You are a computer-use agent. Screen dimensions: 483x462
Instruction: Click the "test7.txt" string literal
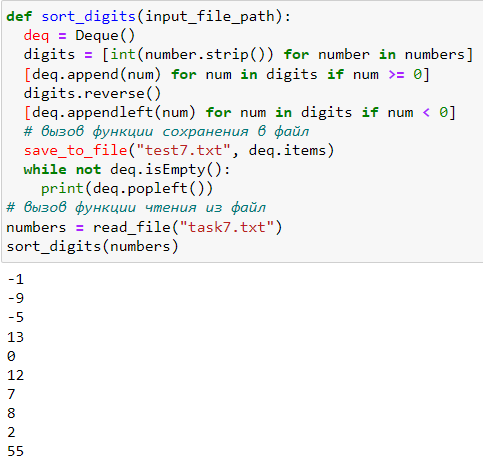pyautogui.click(x=183, y=150)
